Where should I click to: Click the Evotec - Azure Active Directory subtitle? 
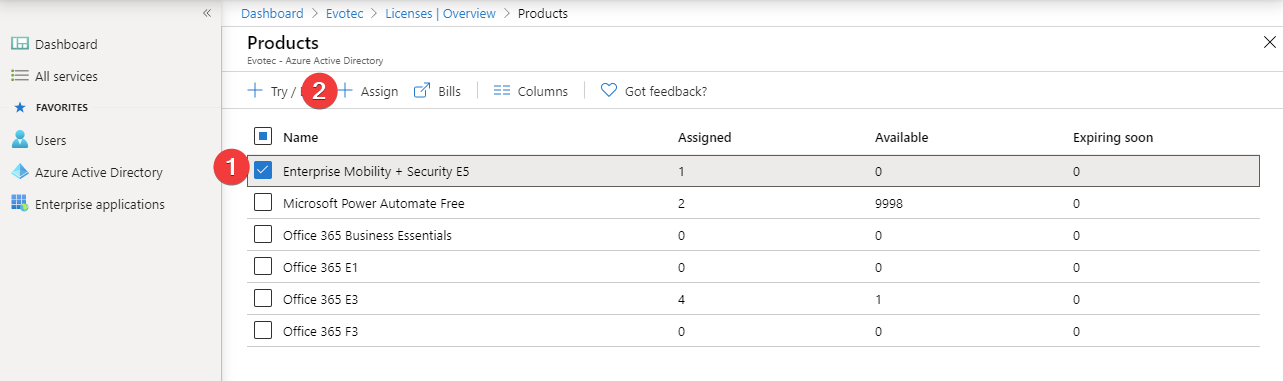coord(315,61)
